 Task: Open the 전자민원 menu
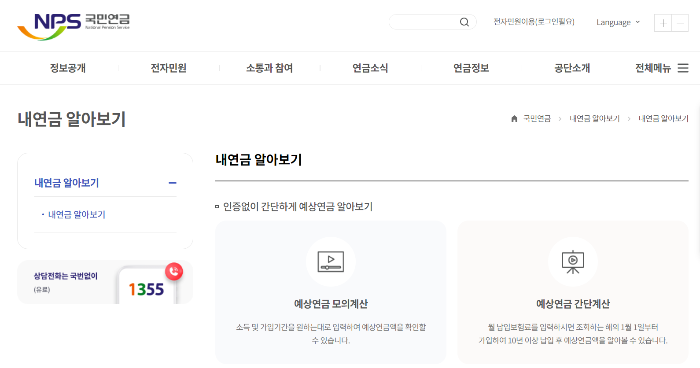(168, 68)
